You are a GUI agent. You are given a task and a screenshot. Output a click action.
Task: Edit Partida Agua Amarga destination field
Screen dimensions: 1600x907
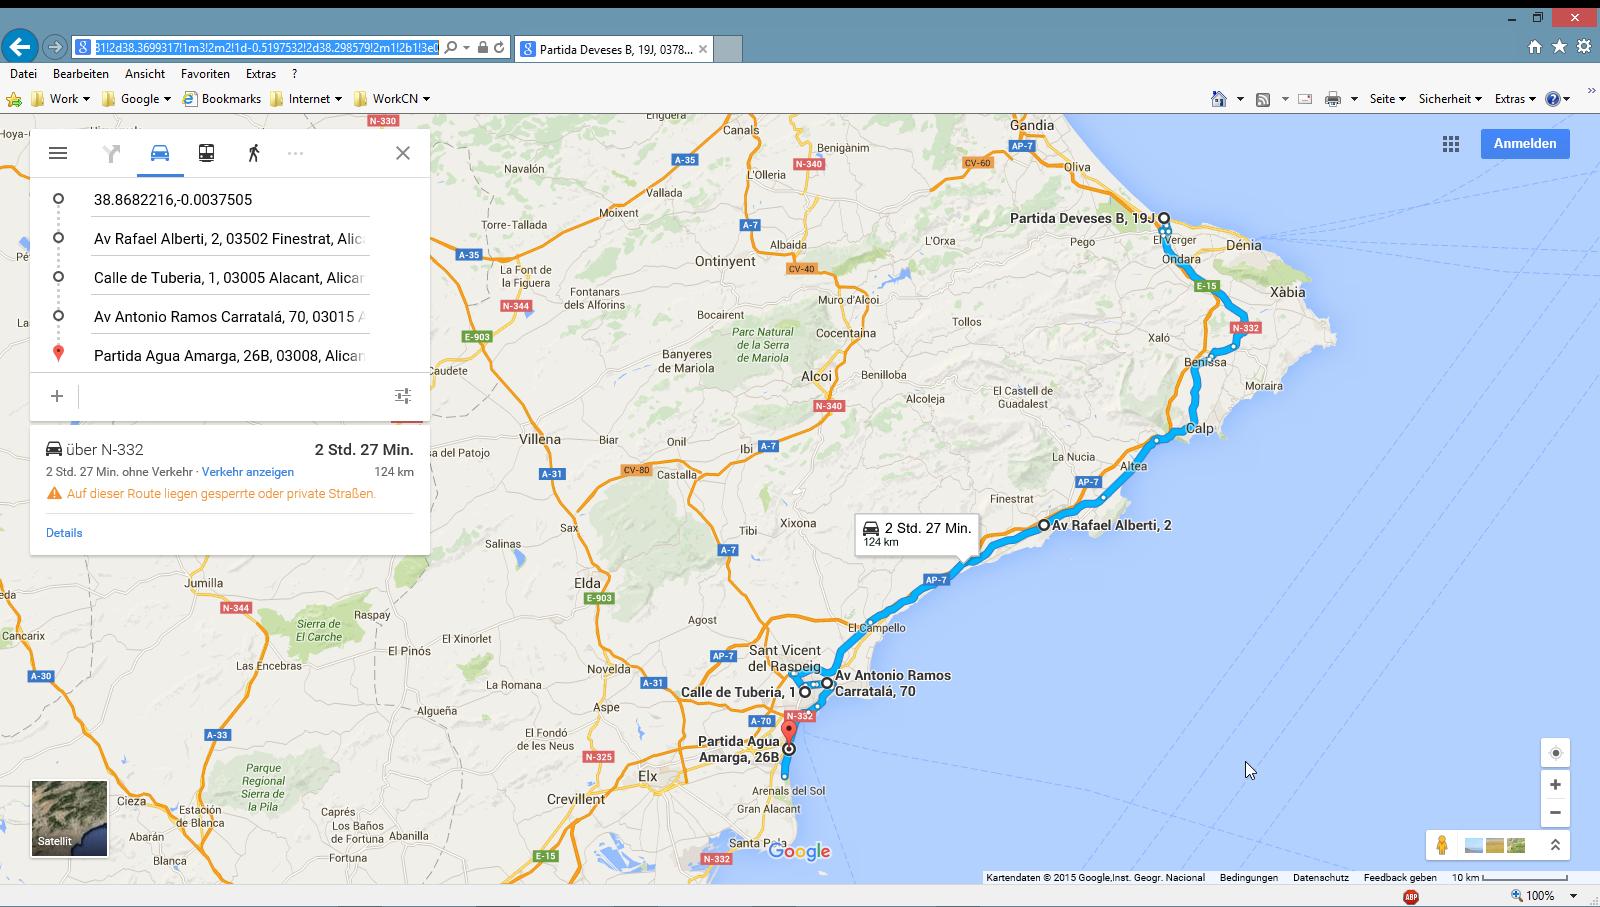tap(231, 356)
